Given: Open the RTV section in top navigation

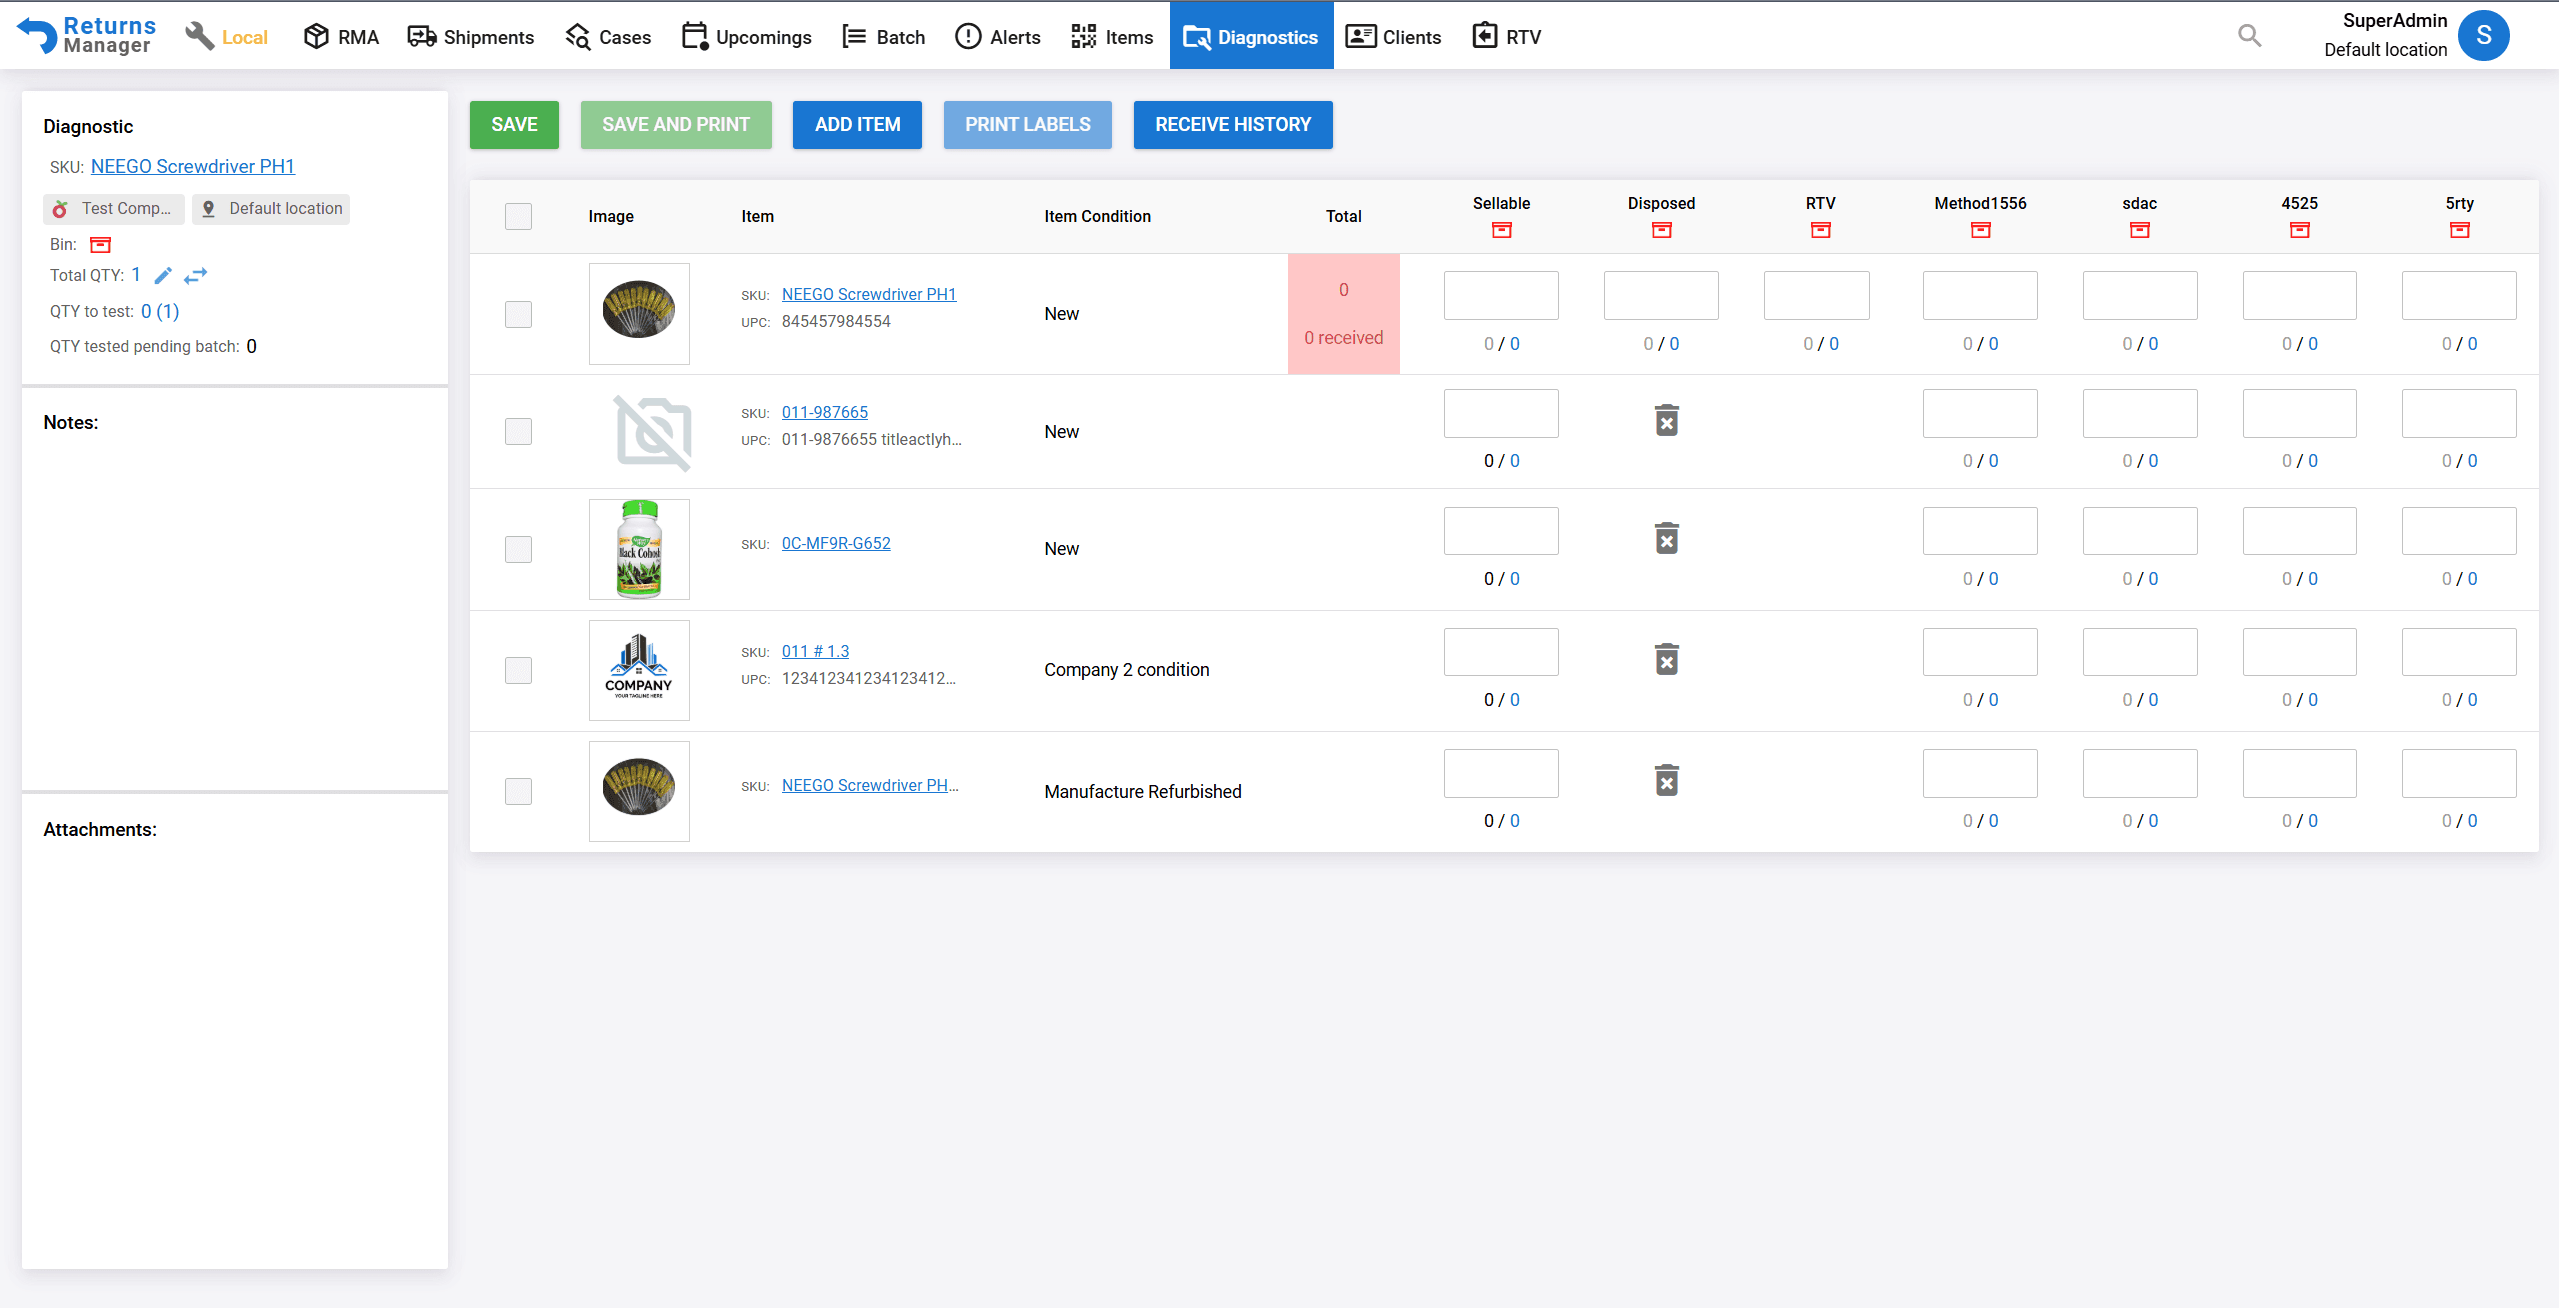Looking at the screenshot, I should coord(1507,37).
